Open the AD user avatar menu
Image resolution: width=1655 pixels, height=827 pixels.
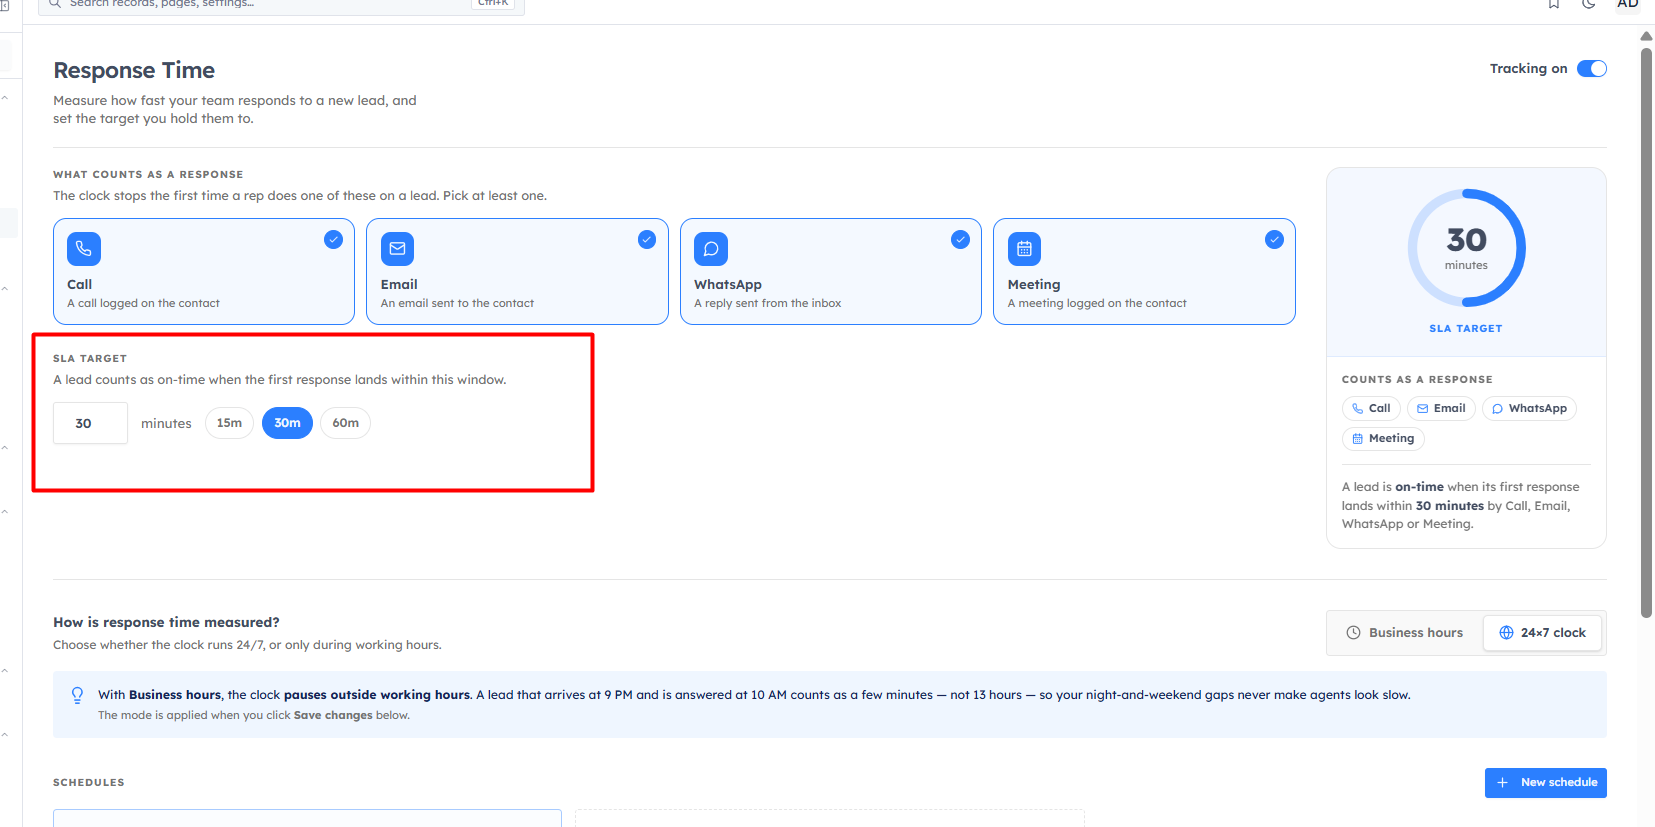[x=1628, y=4]
